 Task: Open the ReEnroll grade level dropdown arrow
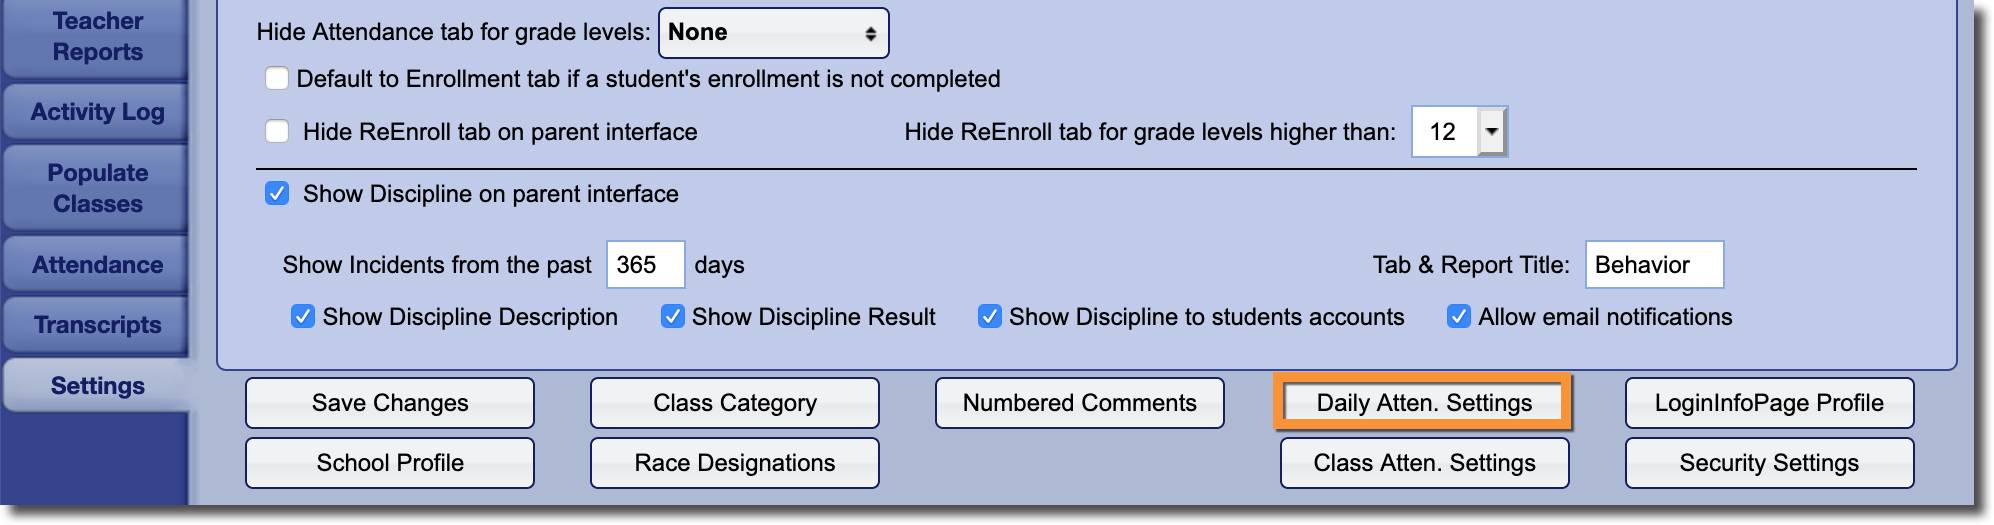coord(1492,132)
